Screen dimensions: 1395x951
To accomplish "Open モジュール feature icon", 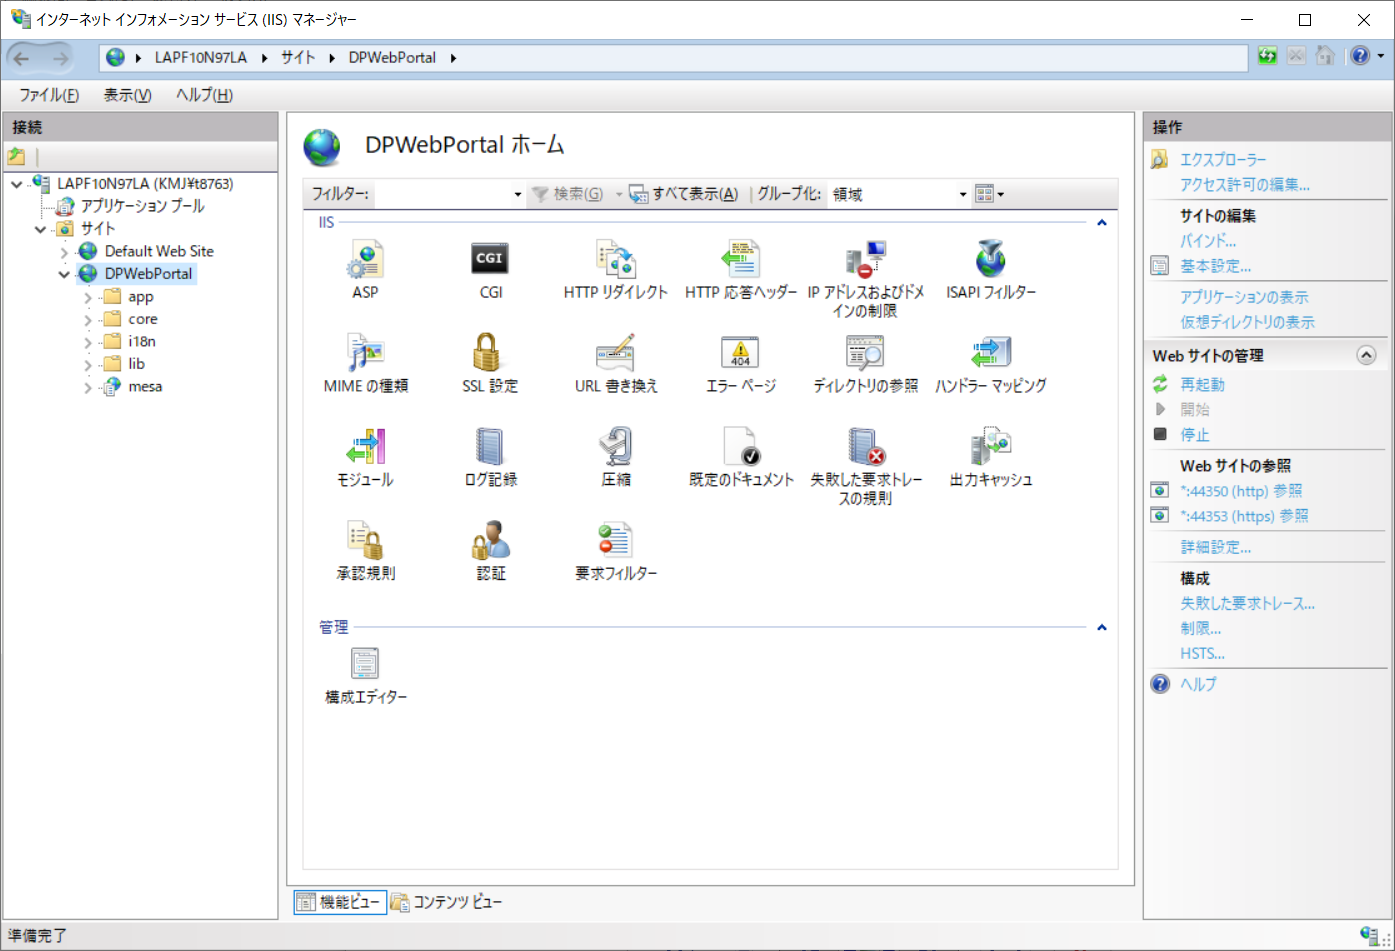I will (365, 447).
